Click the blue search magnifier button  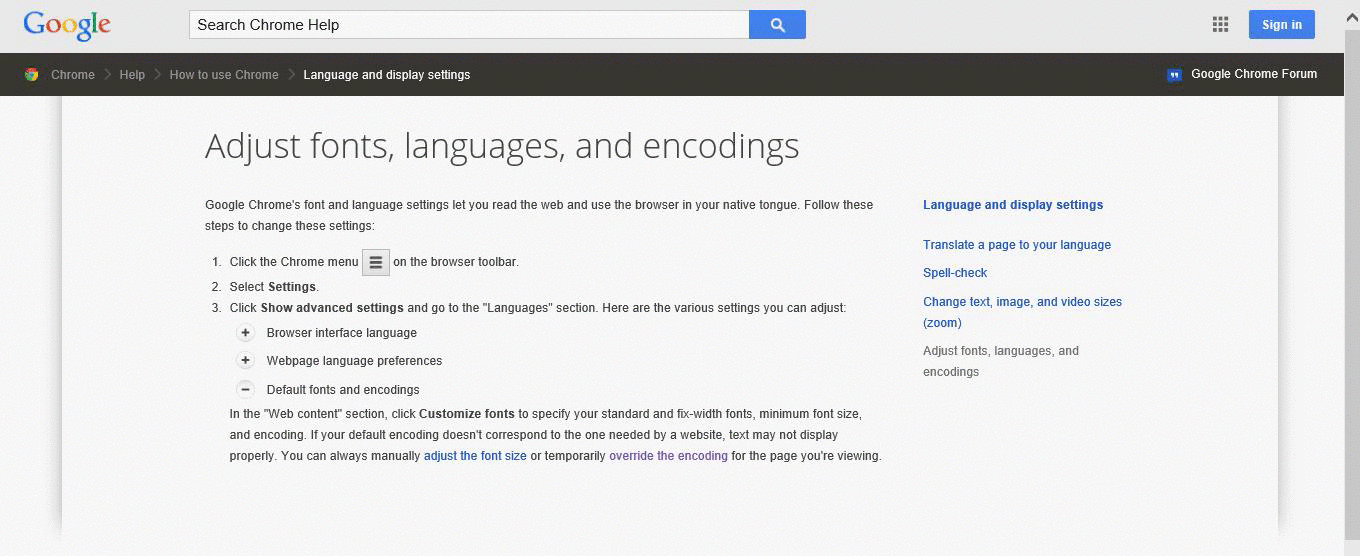point(777,25)
